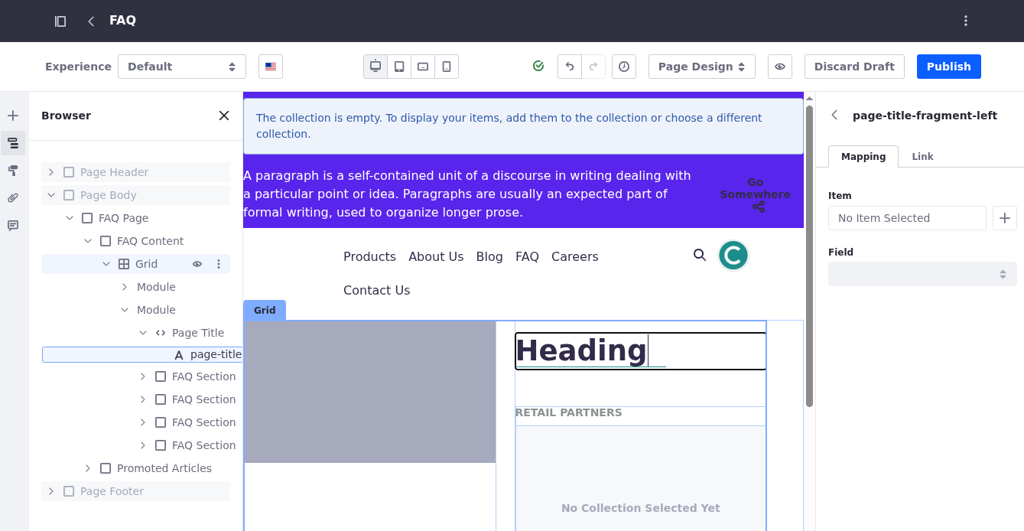The height and width of the screenshot is (531, 1024).
Task: Open FAQ in page navigation
Action: coord(527,257)
